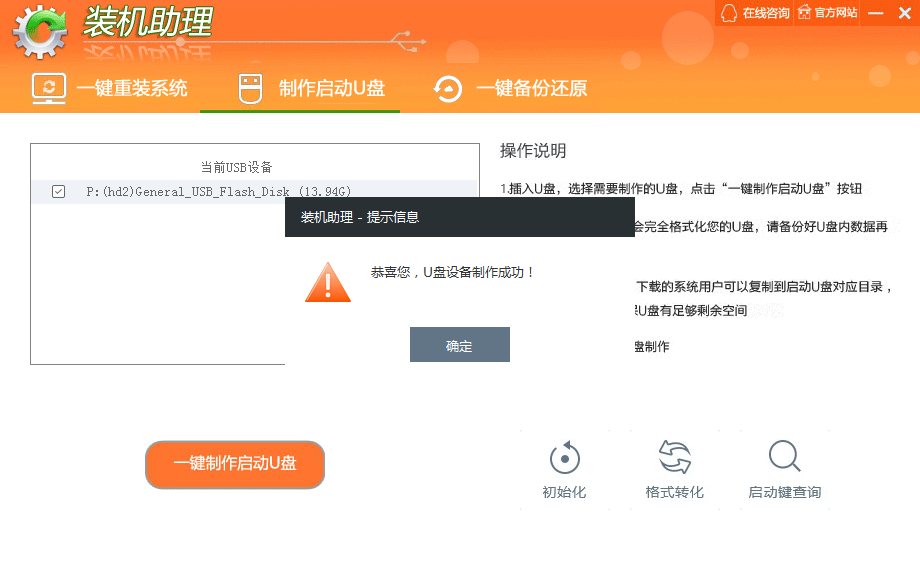The width and height of the screenshot is (920, 579).
Task: Click the cloud restore icon beside 一键备份还原
Action: 447,89
